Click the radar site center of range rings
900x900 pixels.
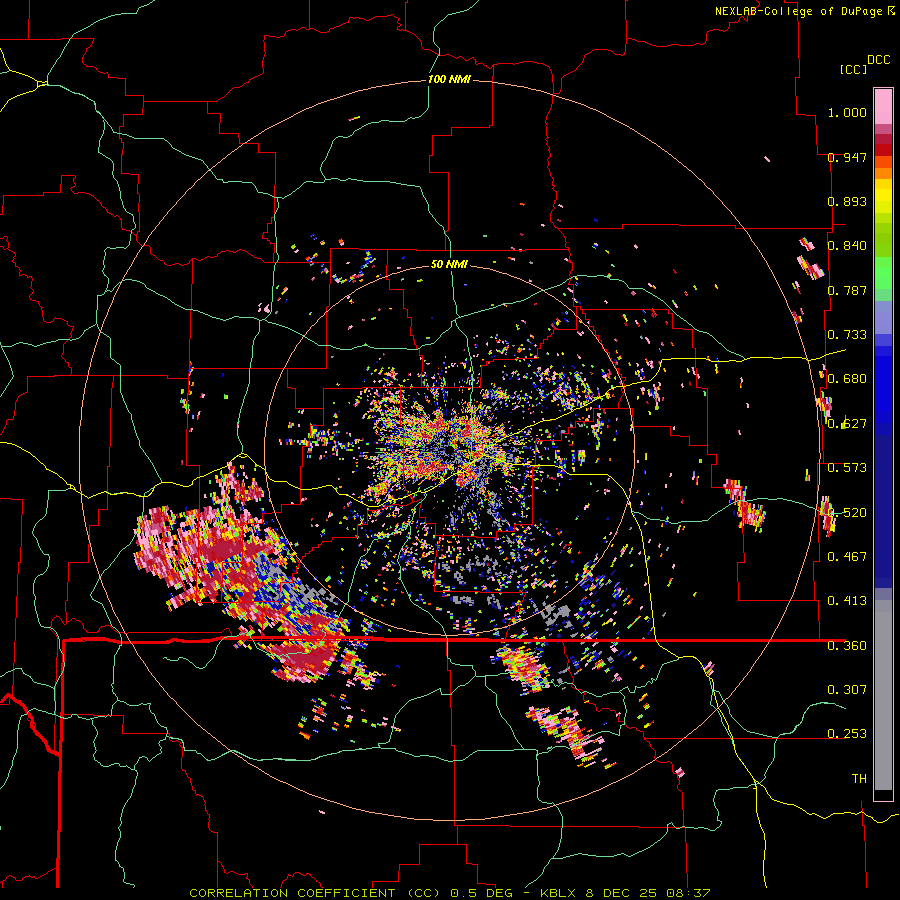coord(449,451)
